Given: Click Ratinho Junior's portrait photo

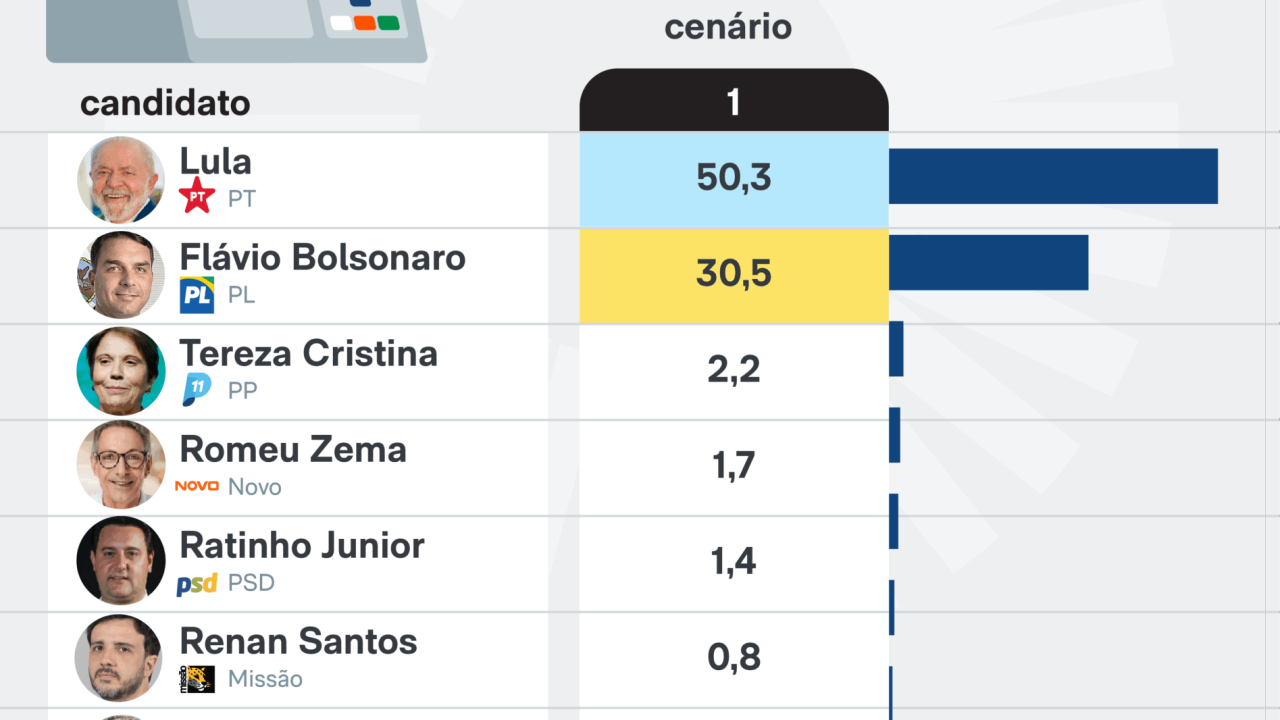Looking at the screenshot, I should 121,562.
